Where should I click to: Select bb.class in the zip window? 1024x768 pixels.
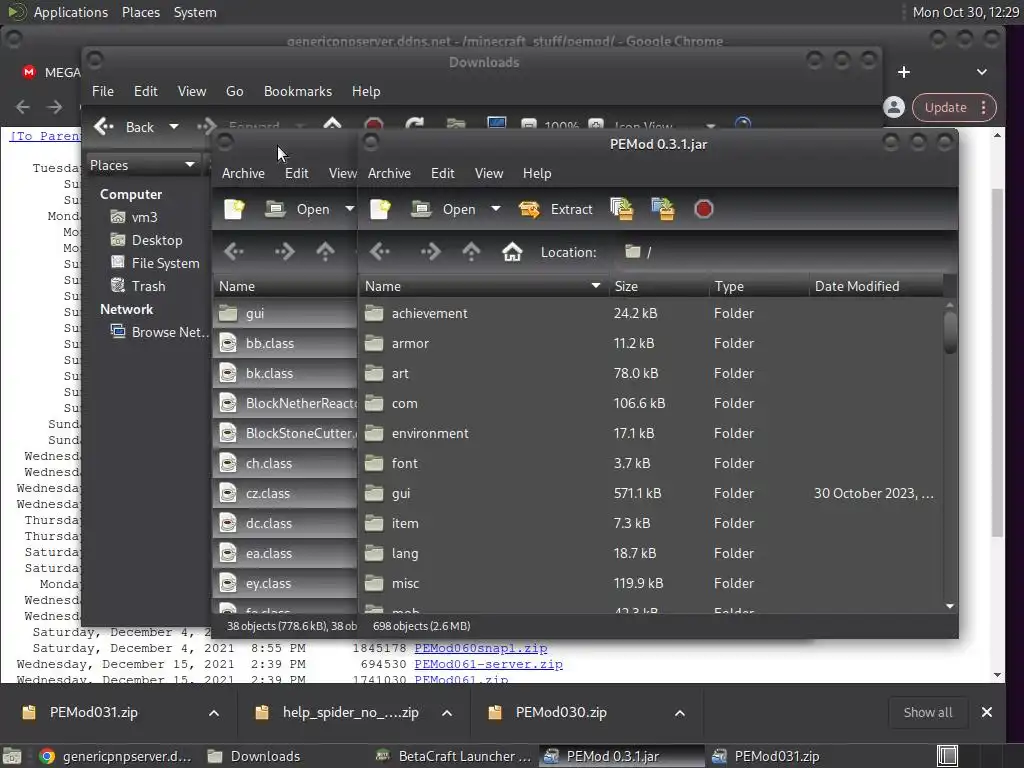click(x=285, y=344)
